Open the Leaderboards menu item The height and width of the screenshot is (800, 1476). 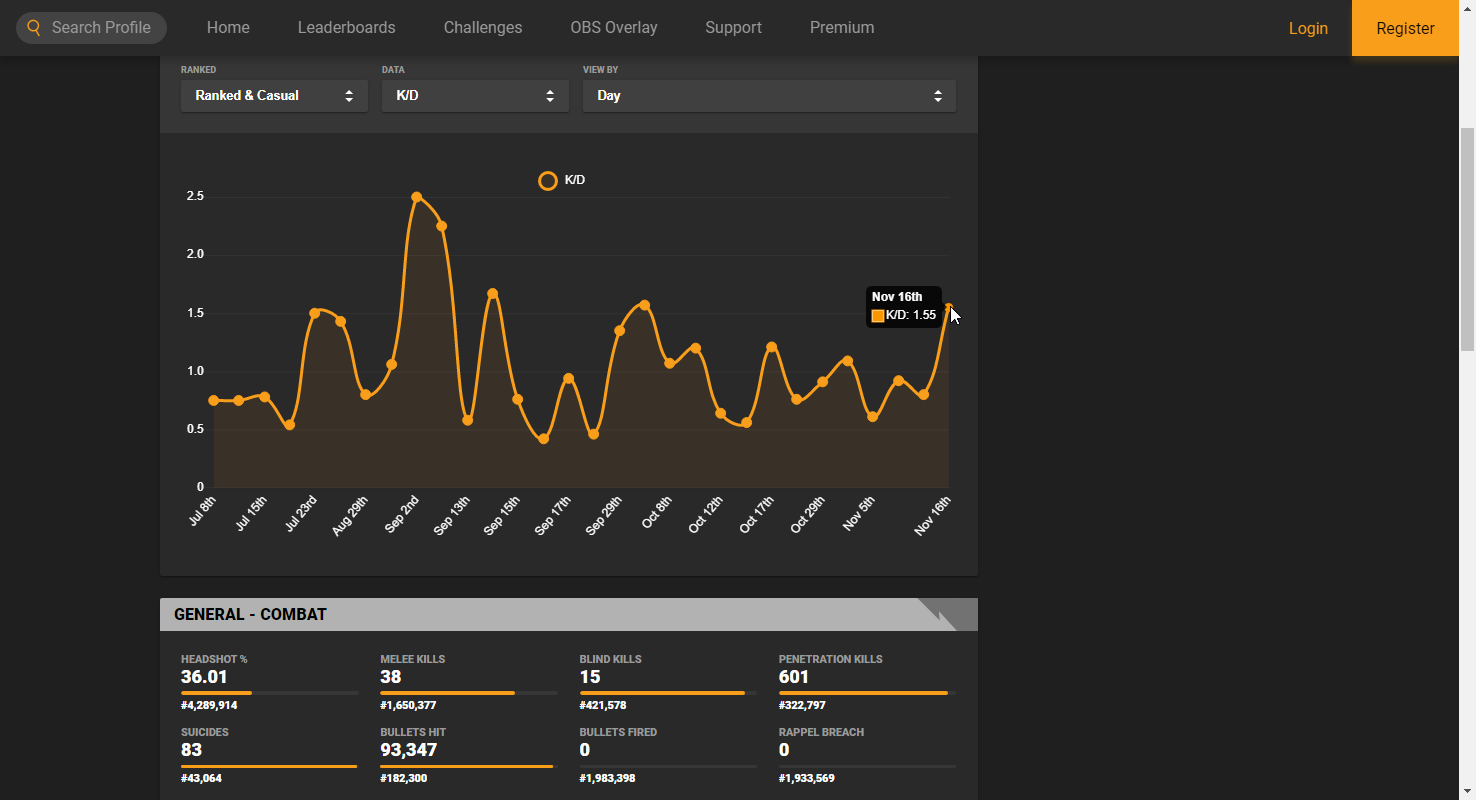click(x=346, y=28)
